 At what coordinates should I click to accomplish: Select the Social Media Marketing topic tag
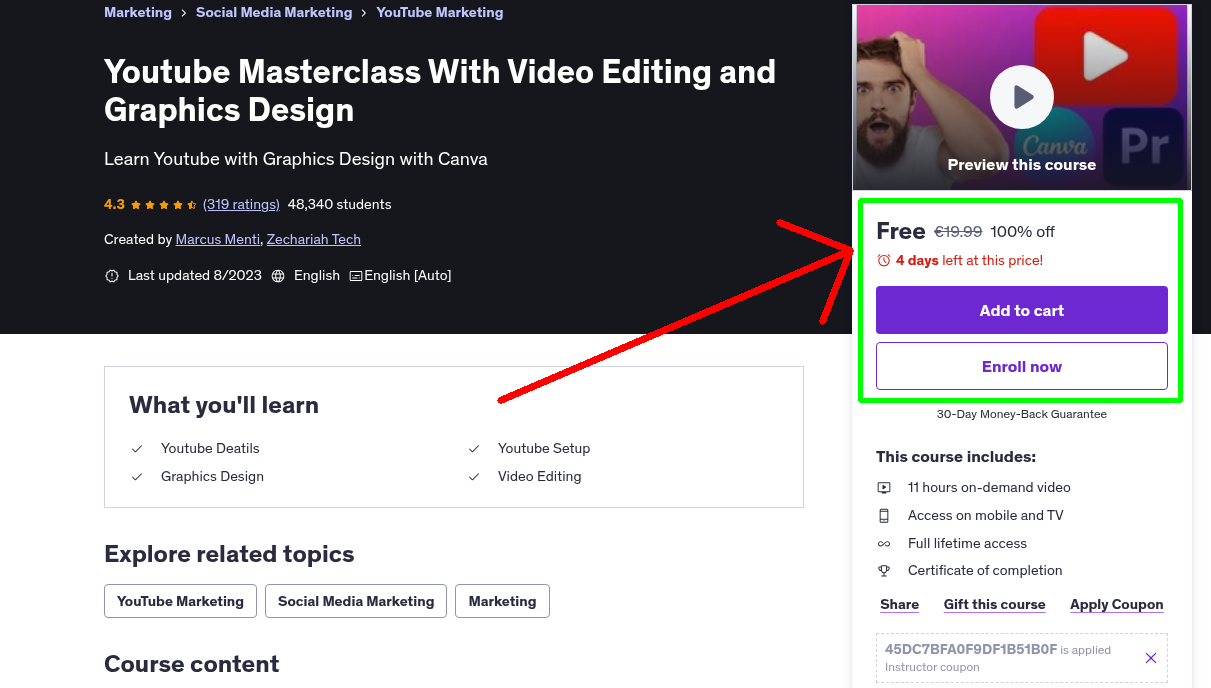tap(356, 601)
